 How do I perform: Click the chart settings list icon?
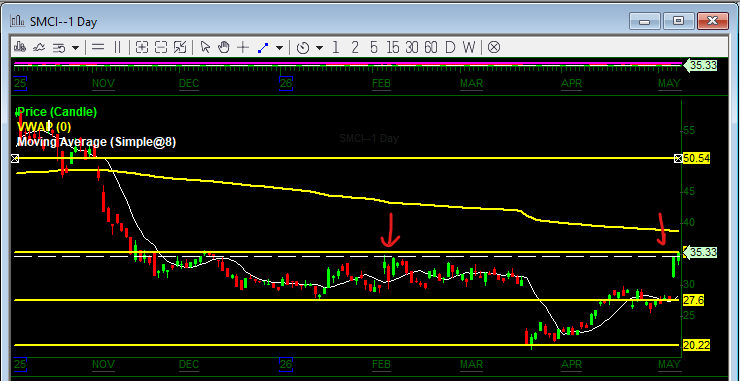pyautogui.click(x=59, y=48)
